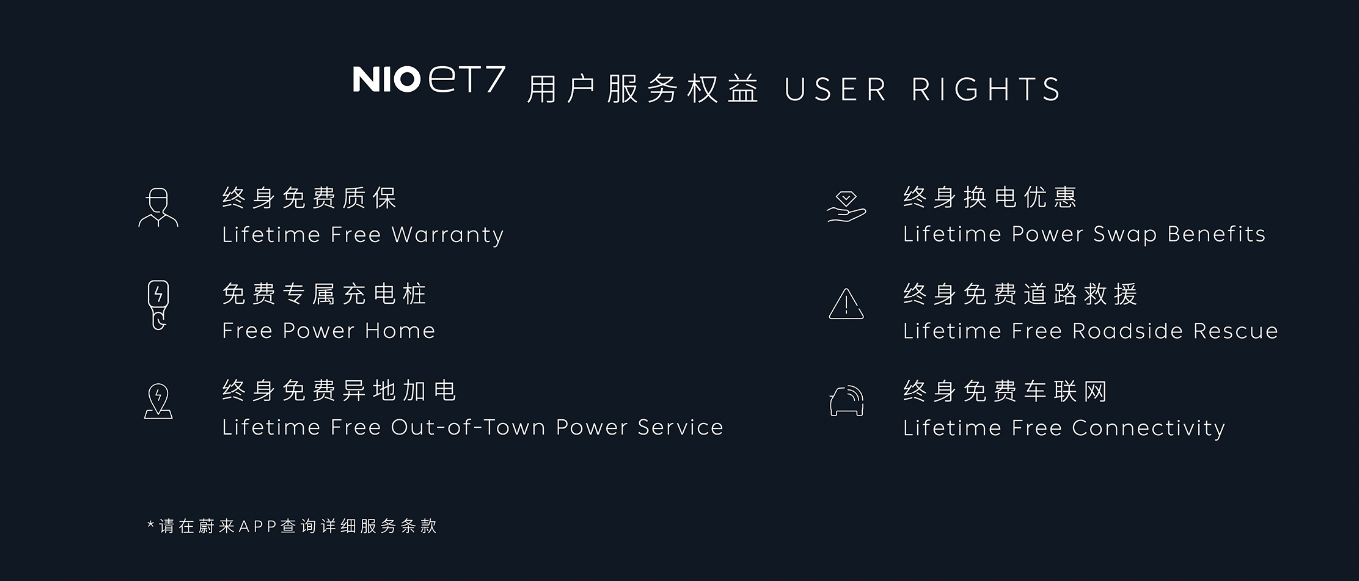
Task: Click the 终身免费质保 heading
Action: tap(310, 198)
